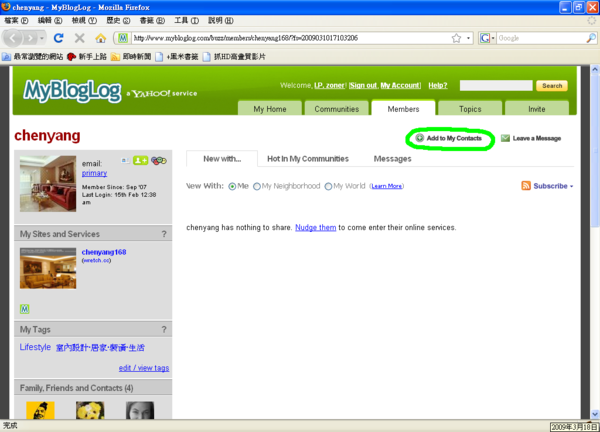
Task: Open the Bookmarks menu (B)
Action: (152, 20)
